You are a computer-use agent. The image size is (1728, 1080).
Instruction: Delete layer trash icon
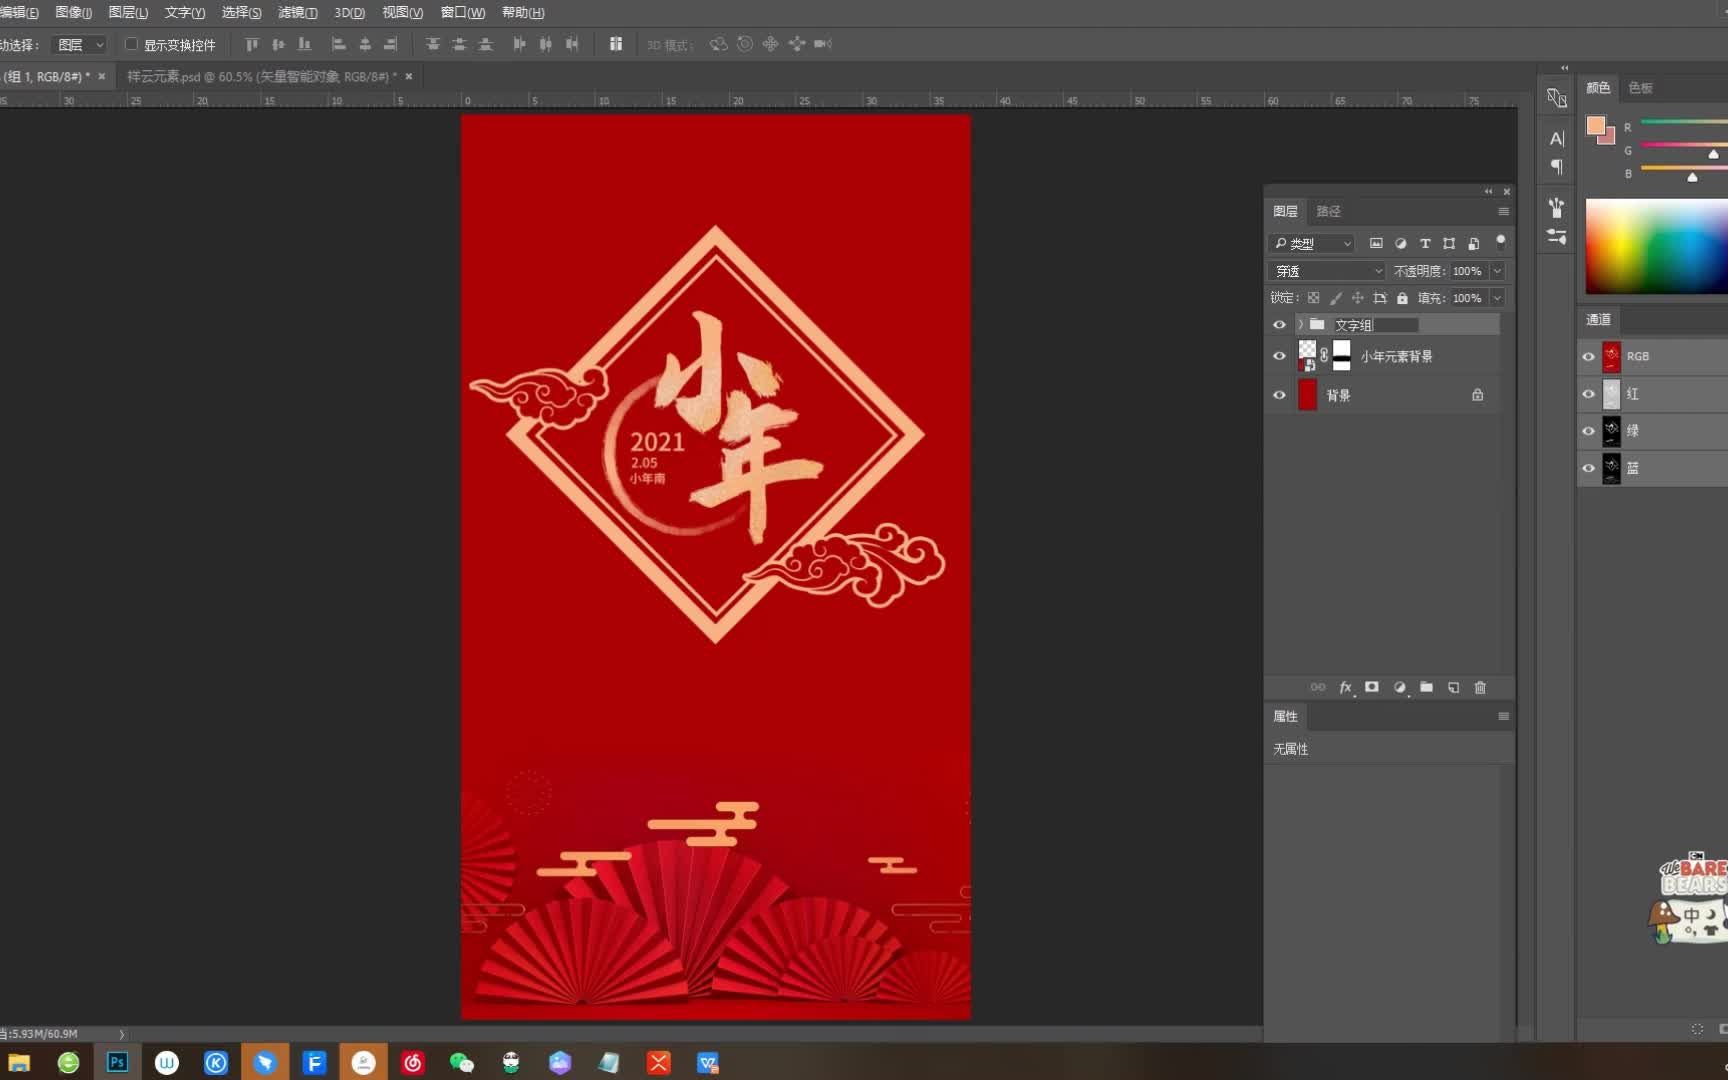coord(1481,687)
